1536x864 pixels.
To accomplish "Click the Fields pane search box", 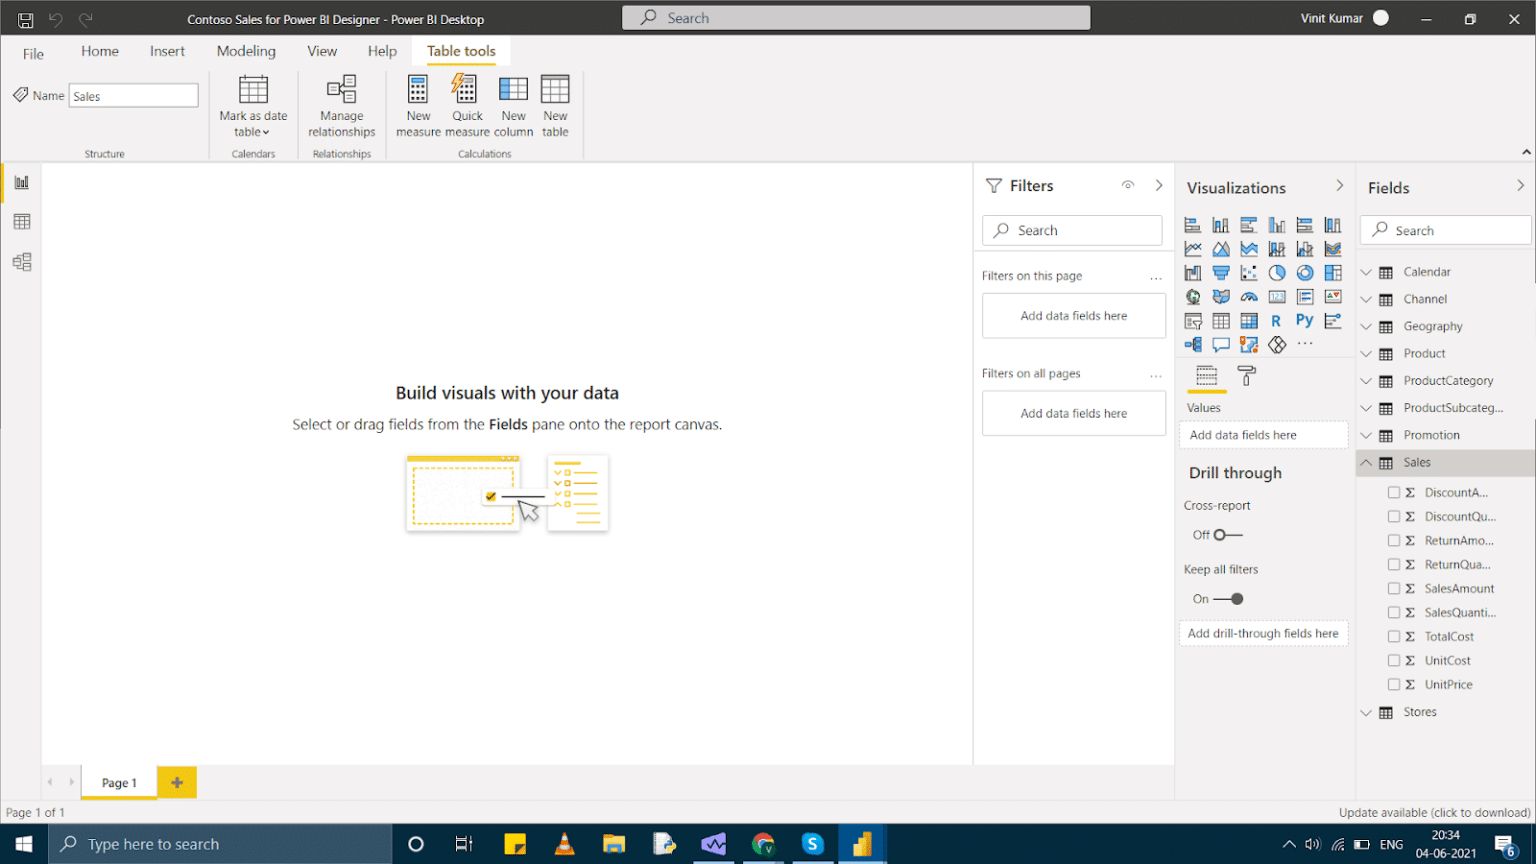I will point(1444,229).
